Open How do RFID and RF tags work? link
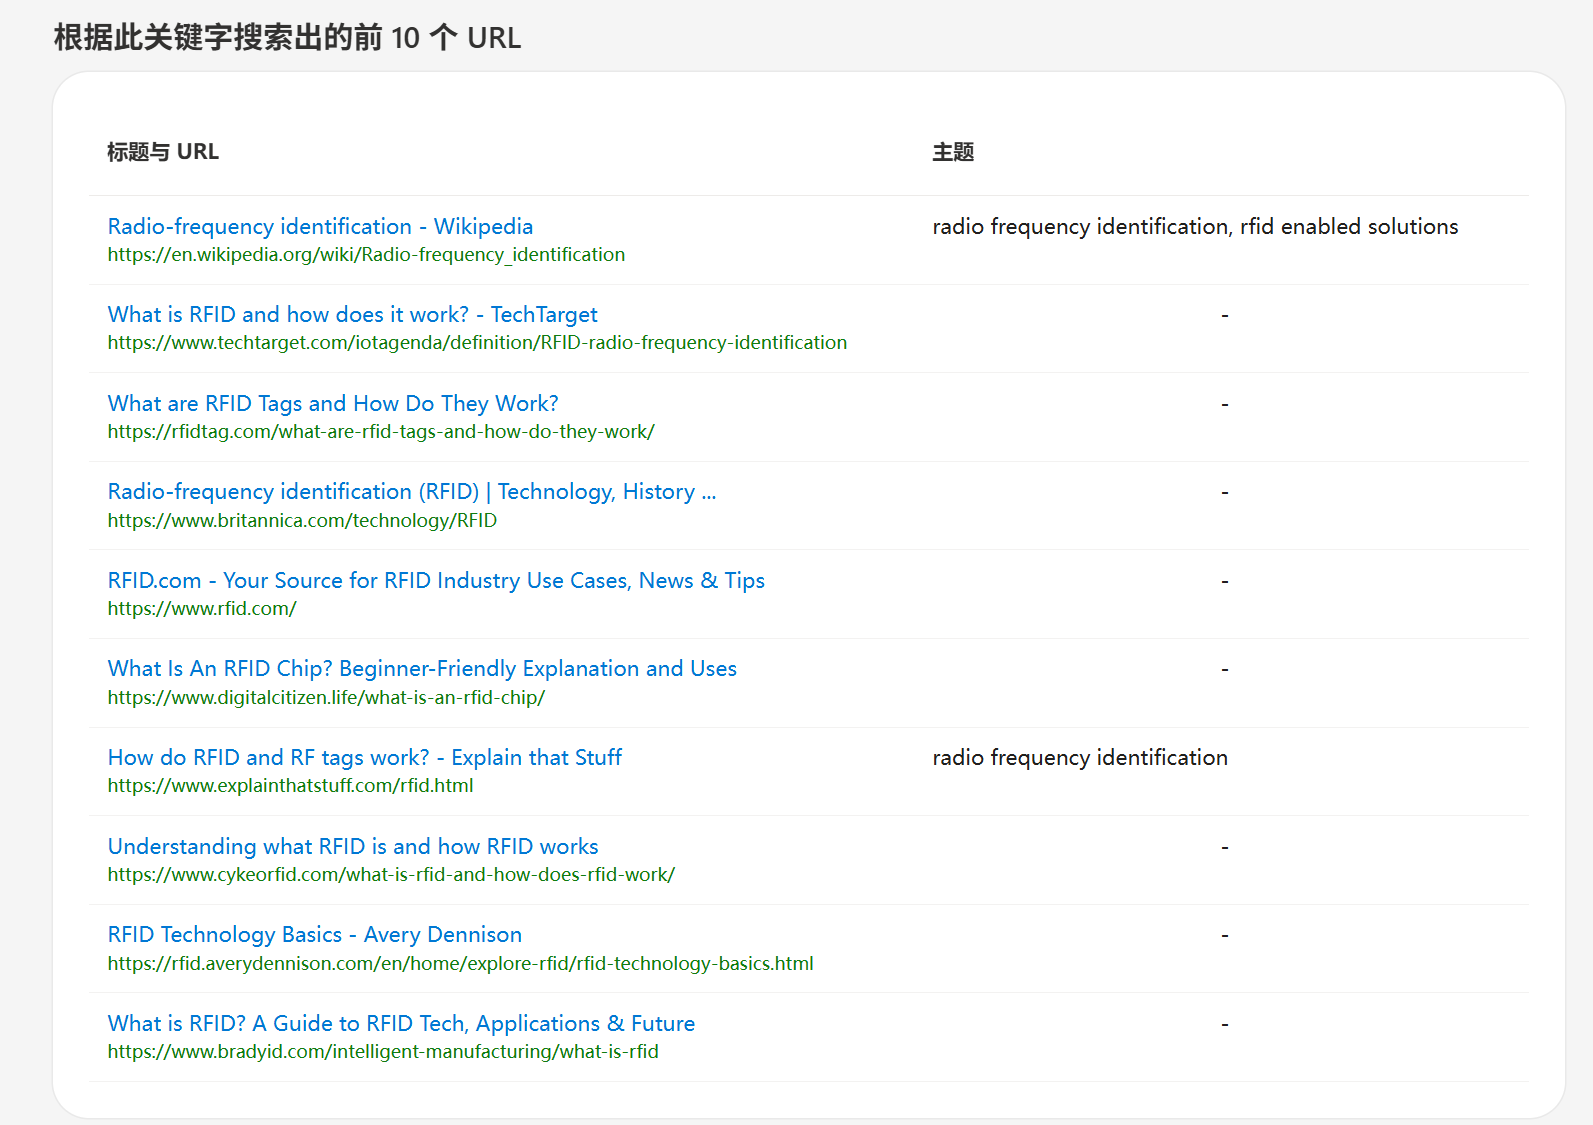The height and width of the screenshot is (1125, 1593). coord(365,758)
